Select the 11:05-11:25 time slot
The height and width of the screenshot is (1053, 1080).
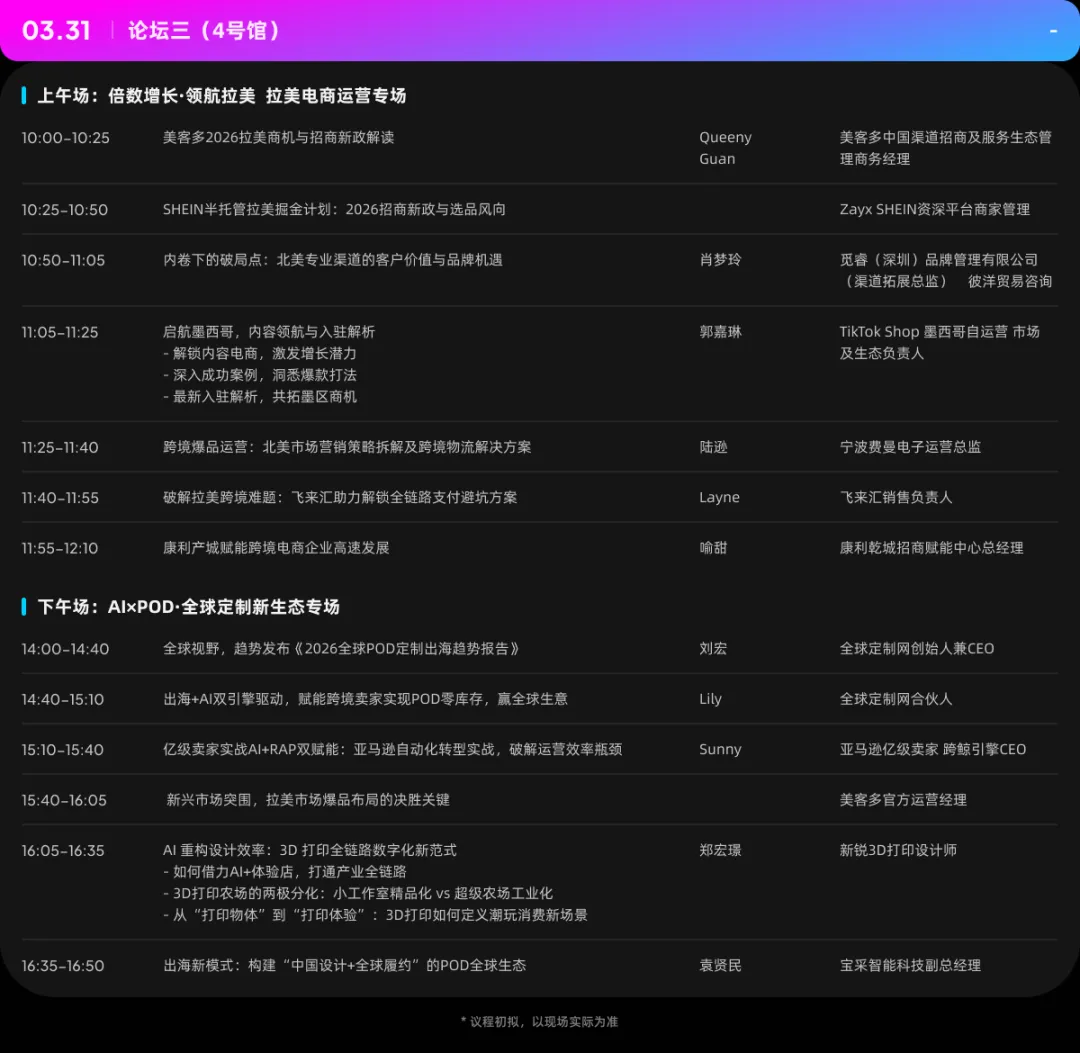[60, 332]
